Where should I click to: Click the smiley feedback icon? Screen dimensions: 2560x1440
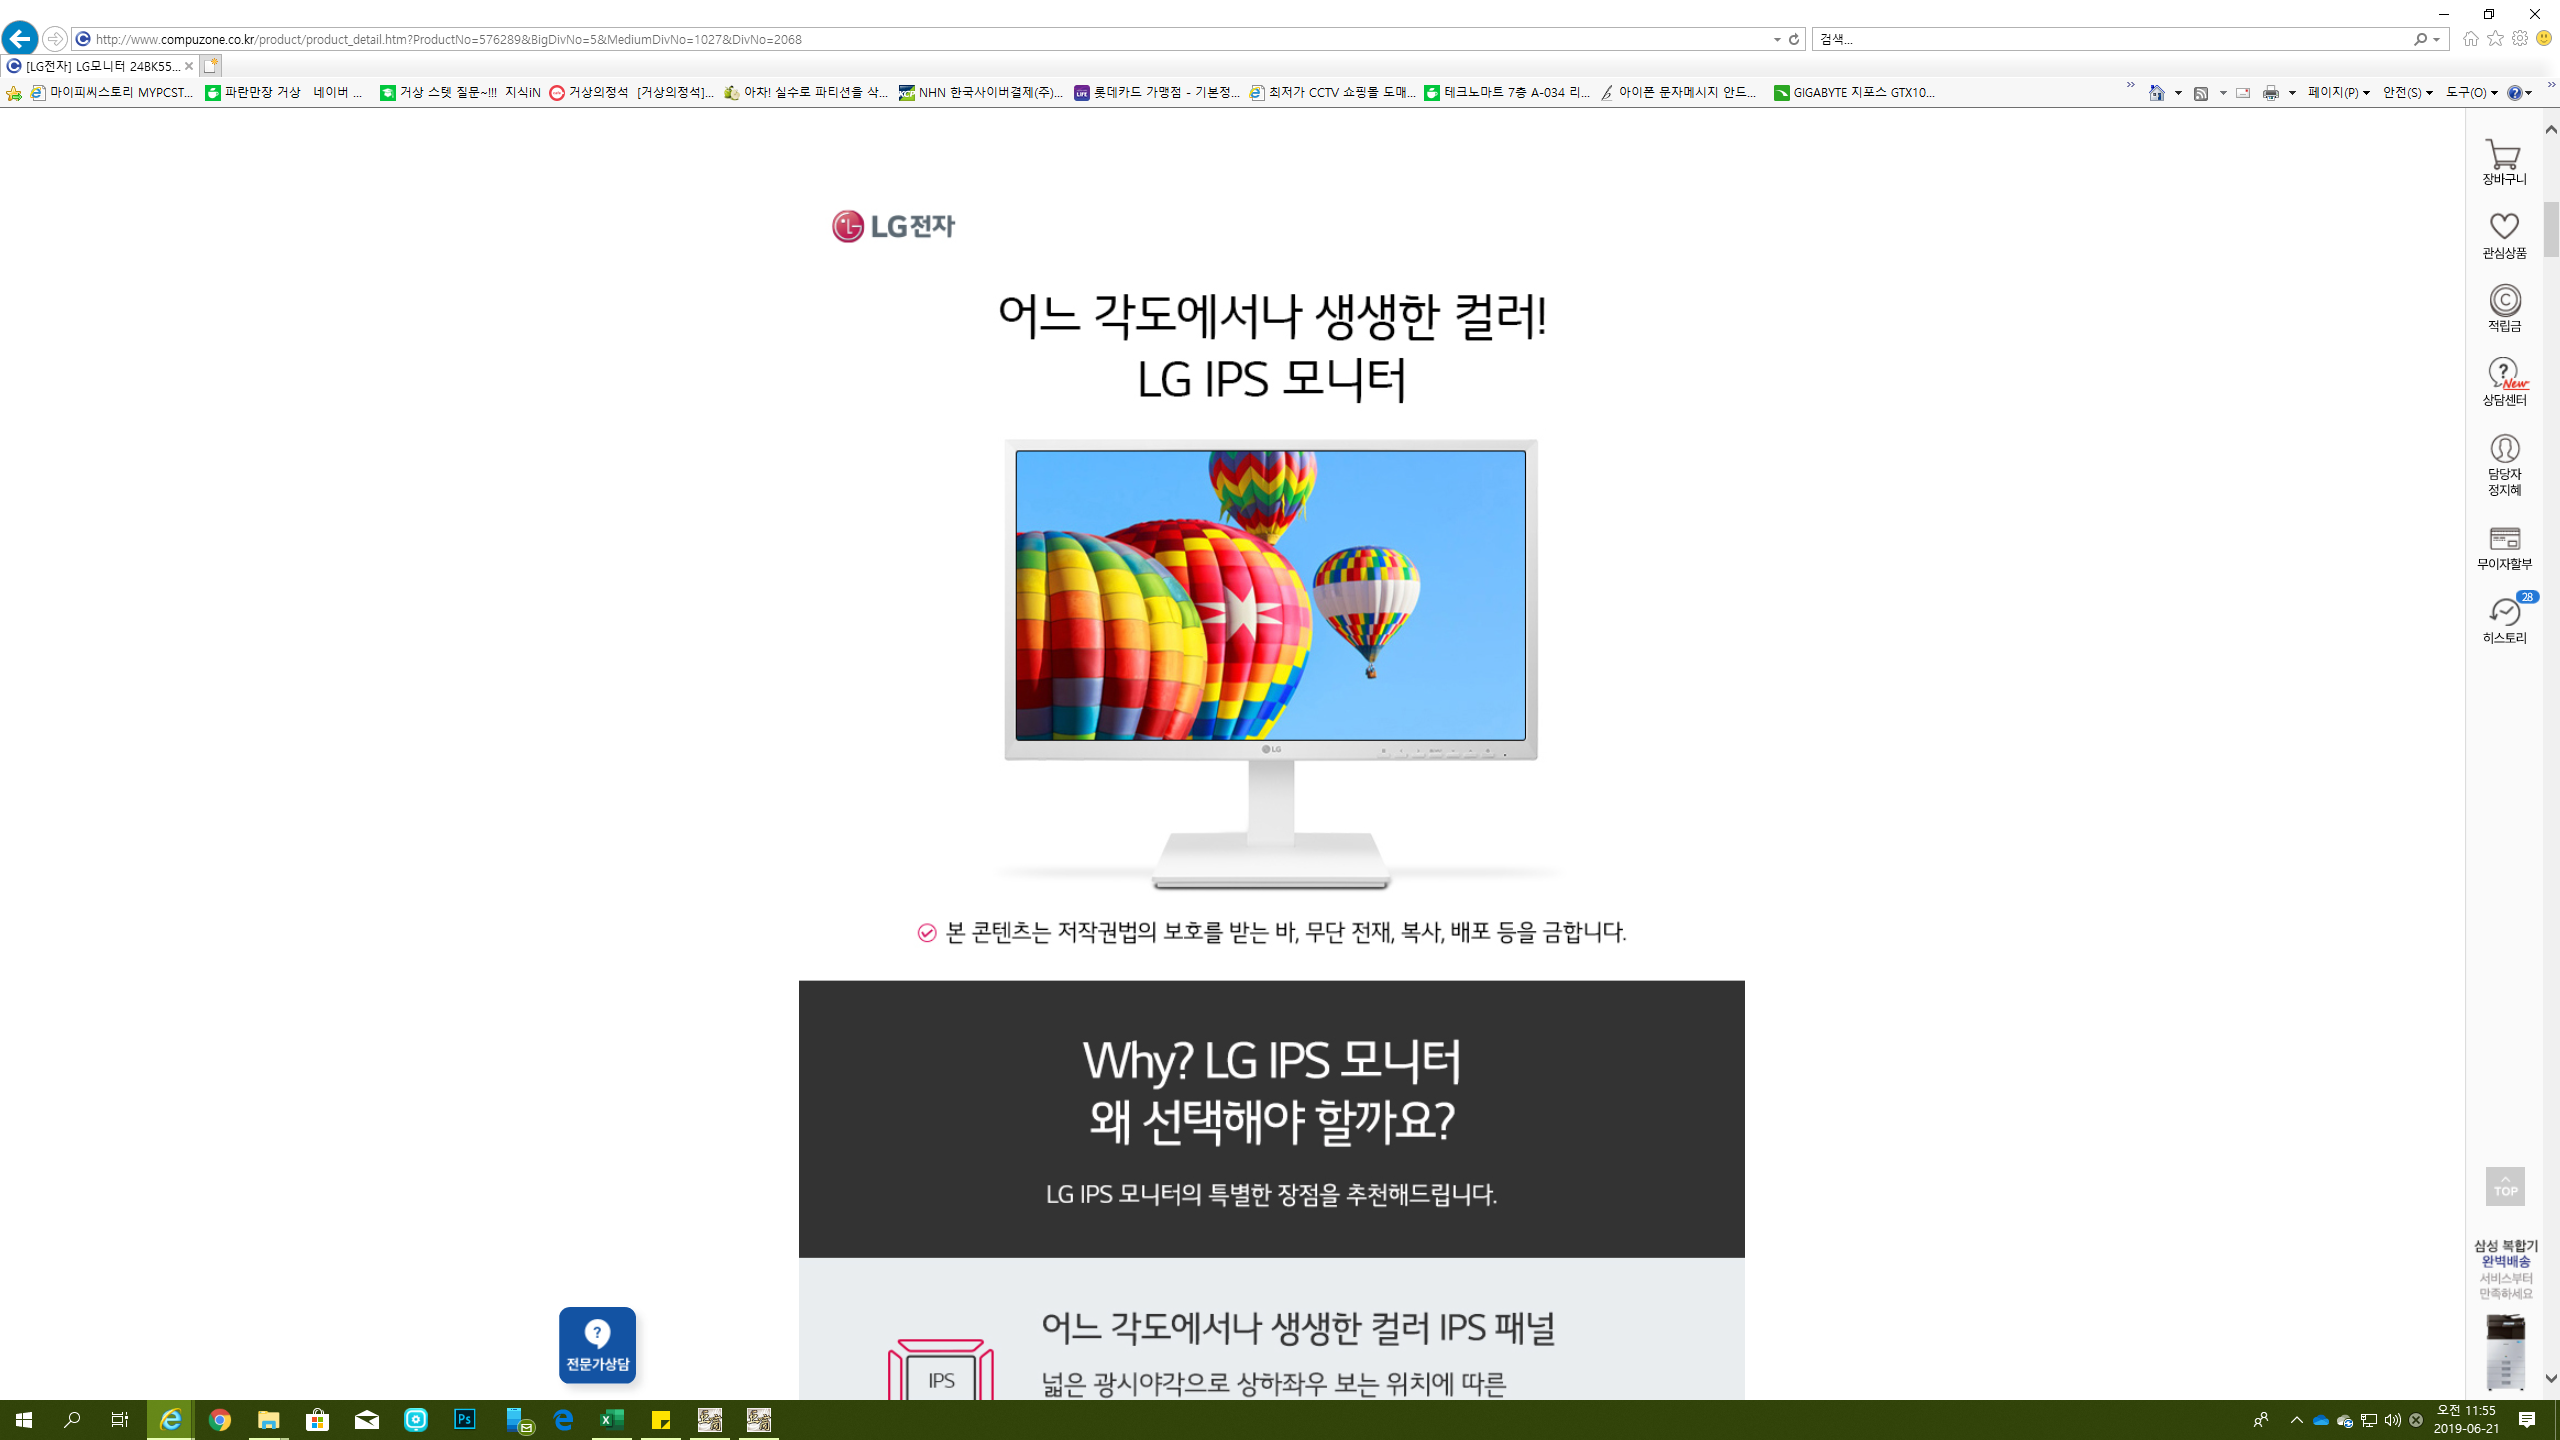(x=2544, y=38)
